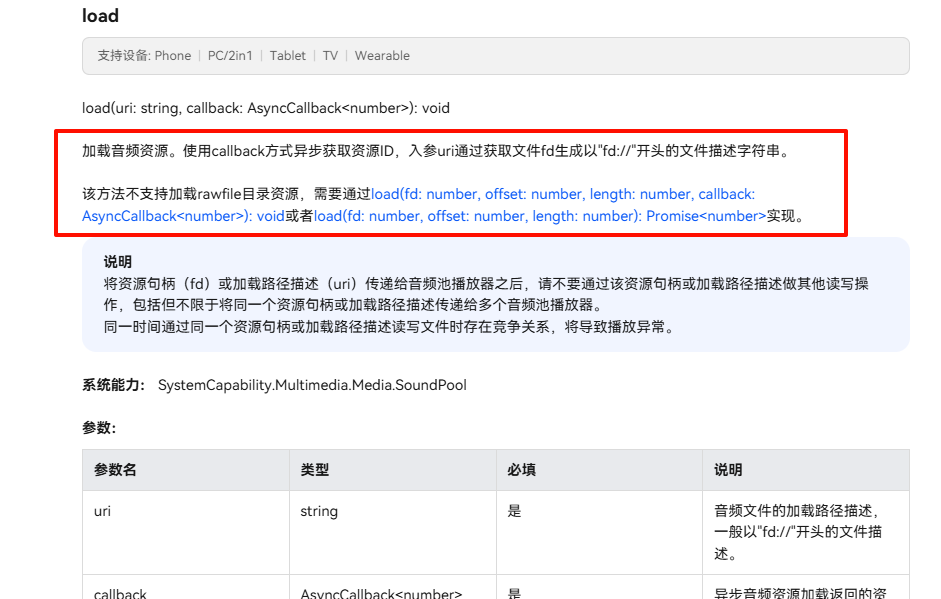This screenshot has width=941, height=599.
Task: Click the "参数:" section heading
Action: (99, 428)
